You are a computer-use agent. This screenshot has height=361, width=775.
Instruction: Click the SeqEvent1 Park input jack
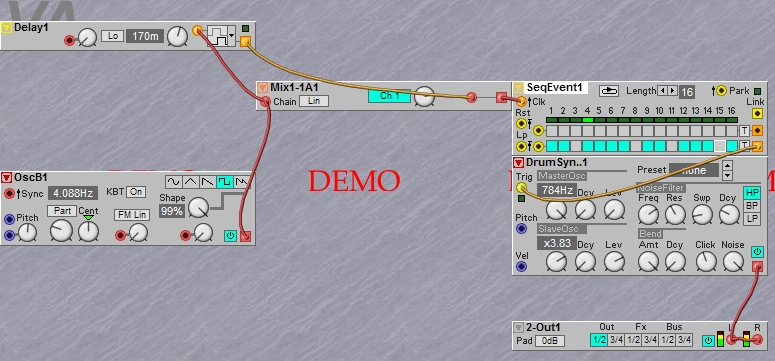pos(721,90)
